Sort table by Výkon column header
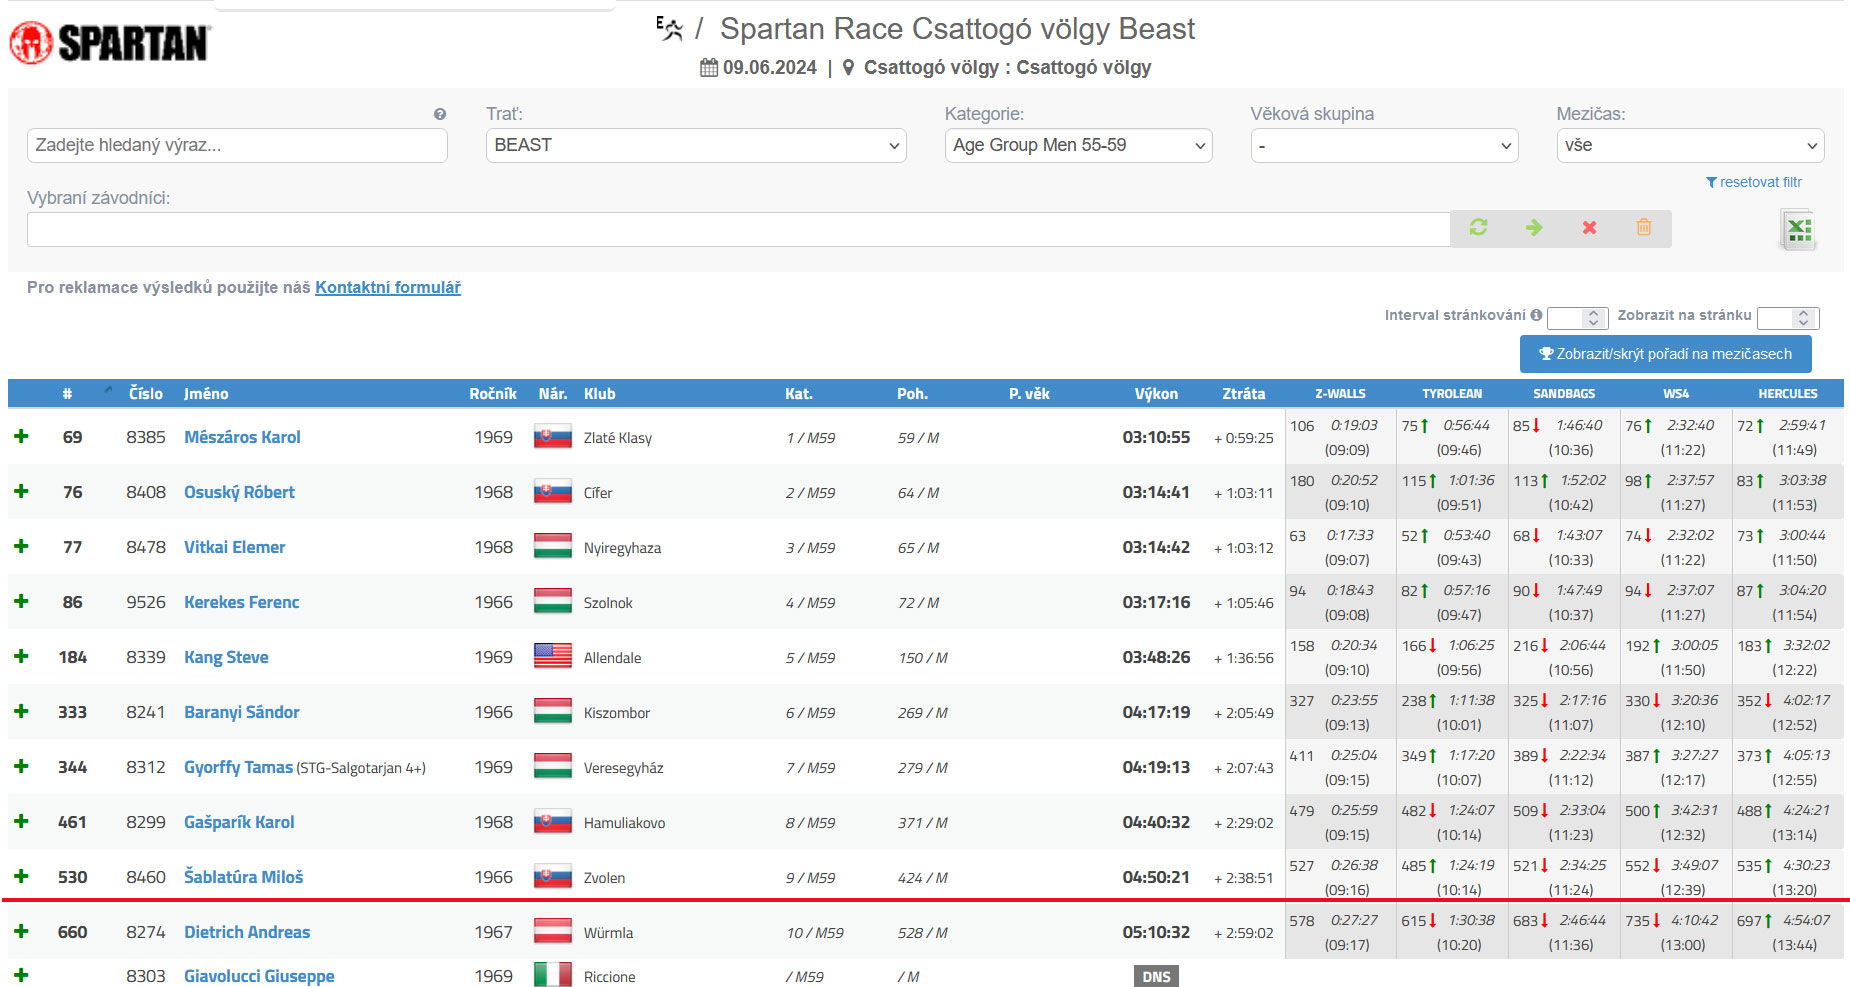This screenshot has width=1850, height=987. (x=1156, y=394)
